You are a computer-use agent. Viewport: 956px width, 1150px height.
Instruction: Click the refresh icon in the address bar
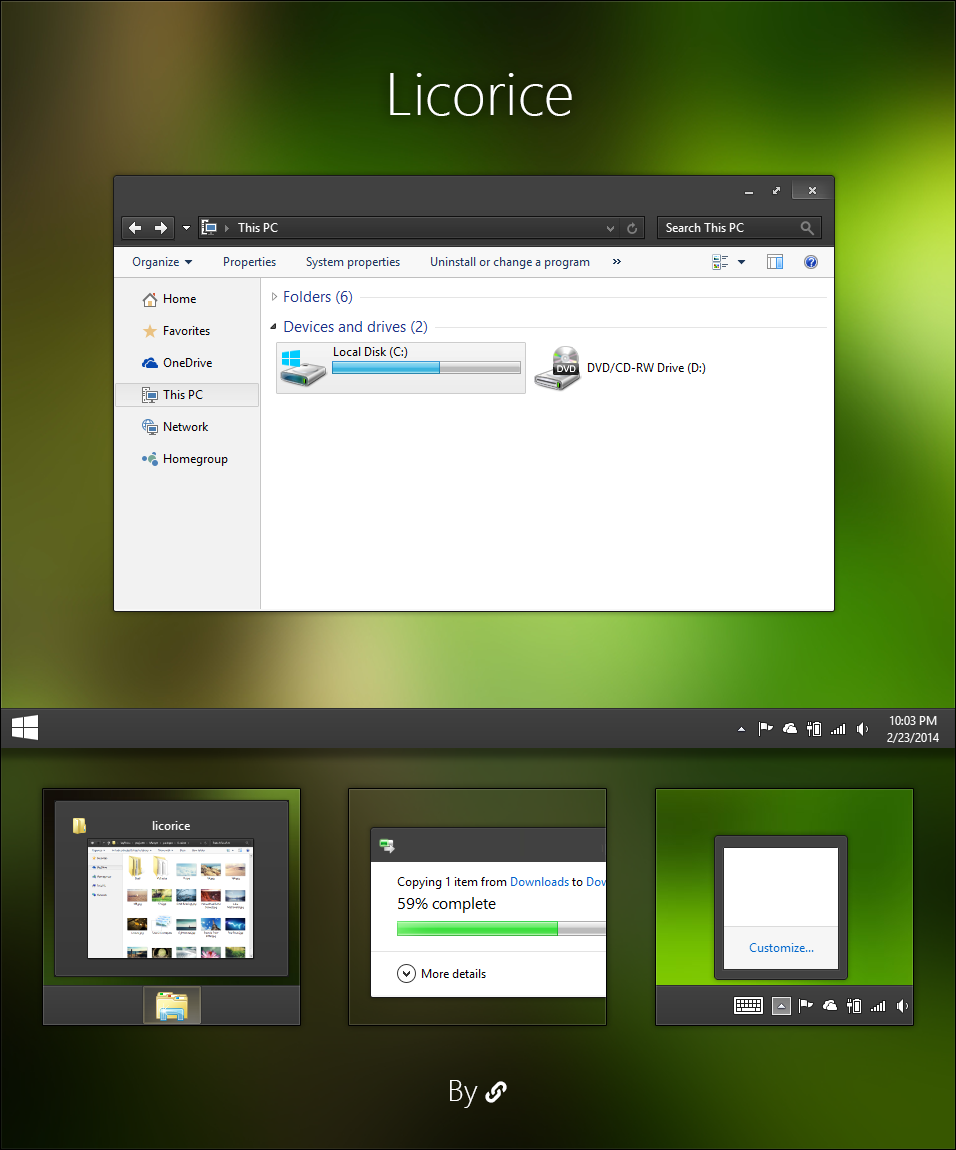coord(632,228)
